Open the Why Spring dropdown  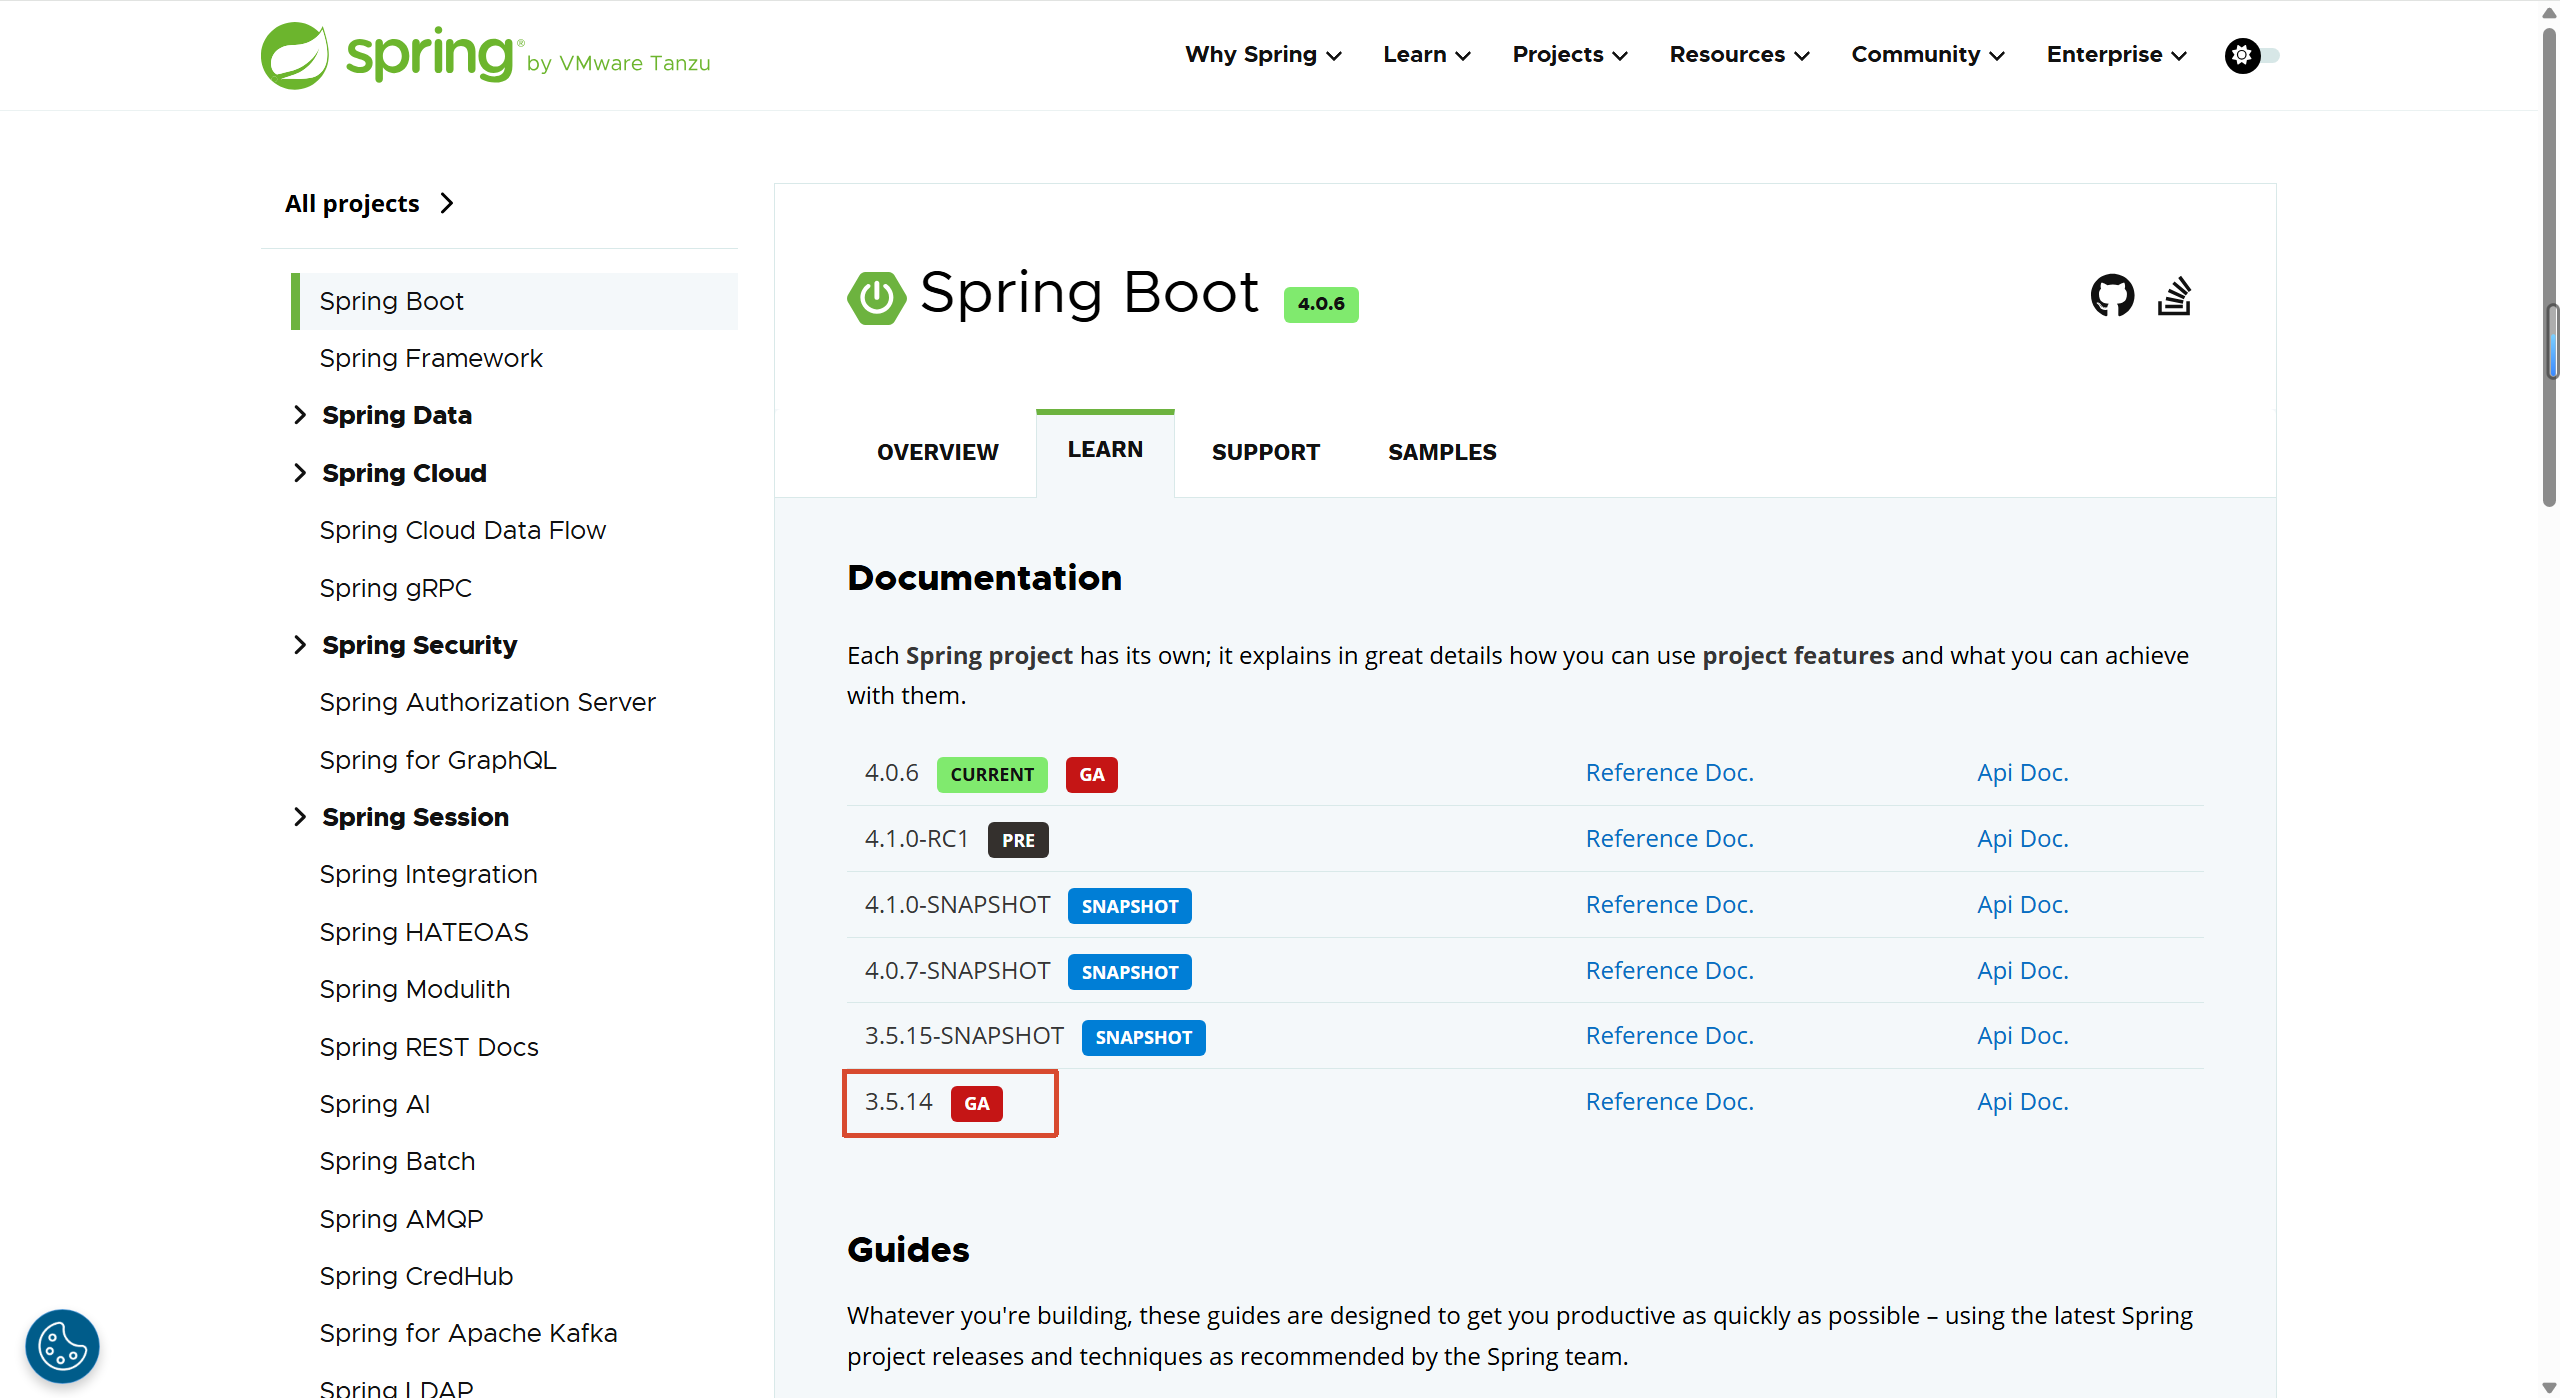(1262, 55)
